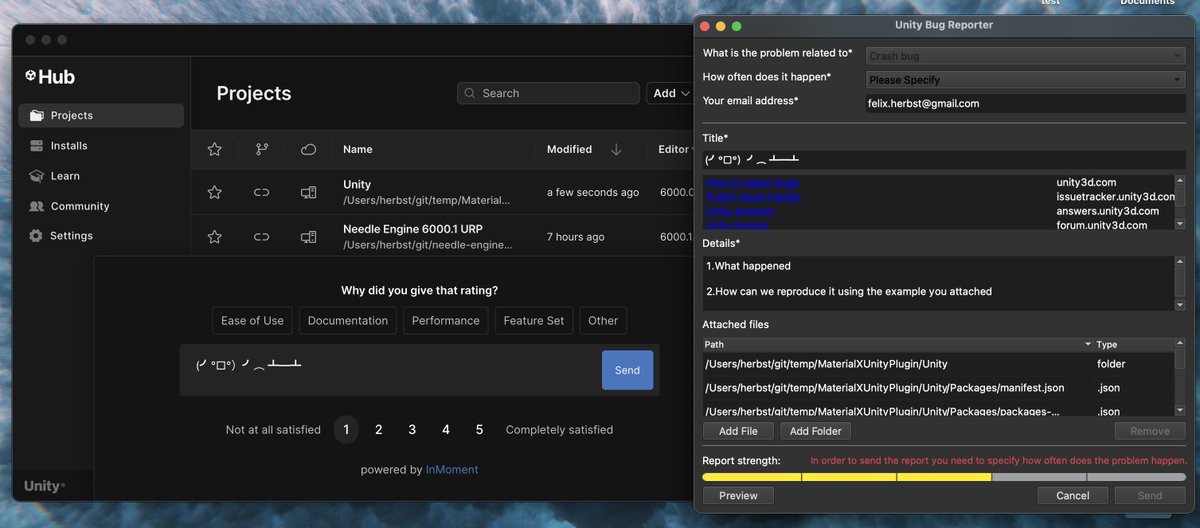Click the Details text area

(x=938, y=283)
